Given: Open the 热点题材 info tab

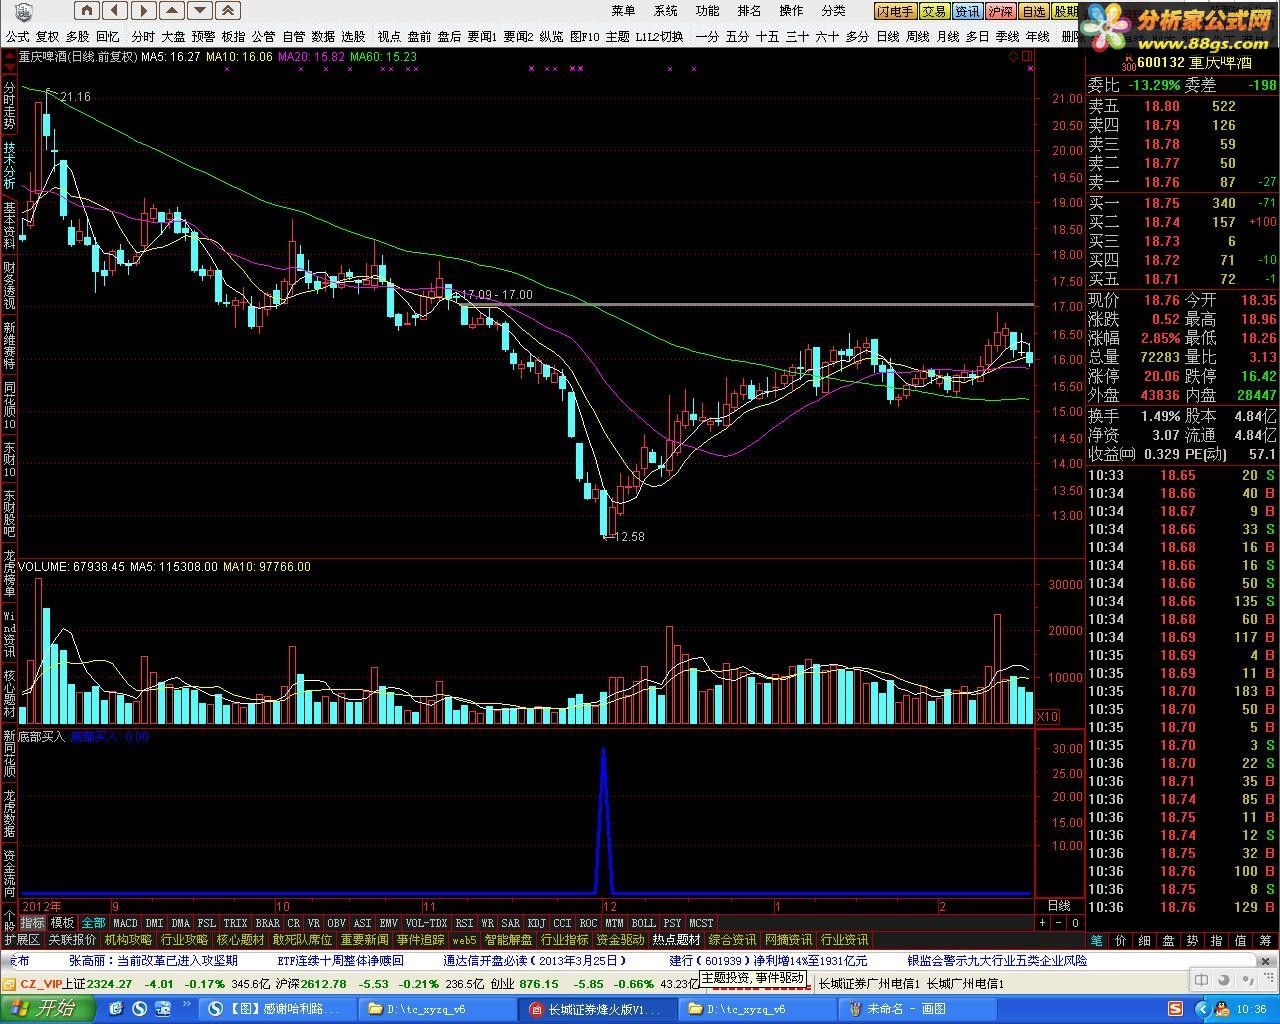Looking at the screenshot, I should coord(677,940).
